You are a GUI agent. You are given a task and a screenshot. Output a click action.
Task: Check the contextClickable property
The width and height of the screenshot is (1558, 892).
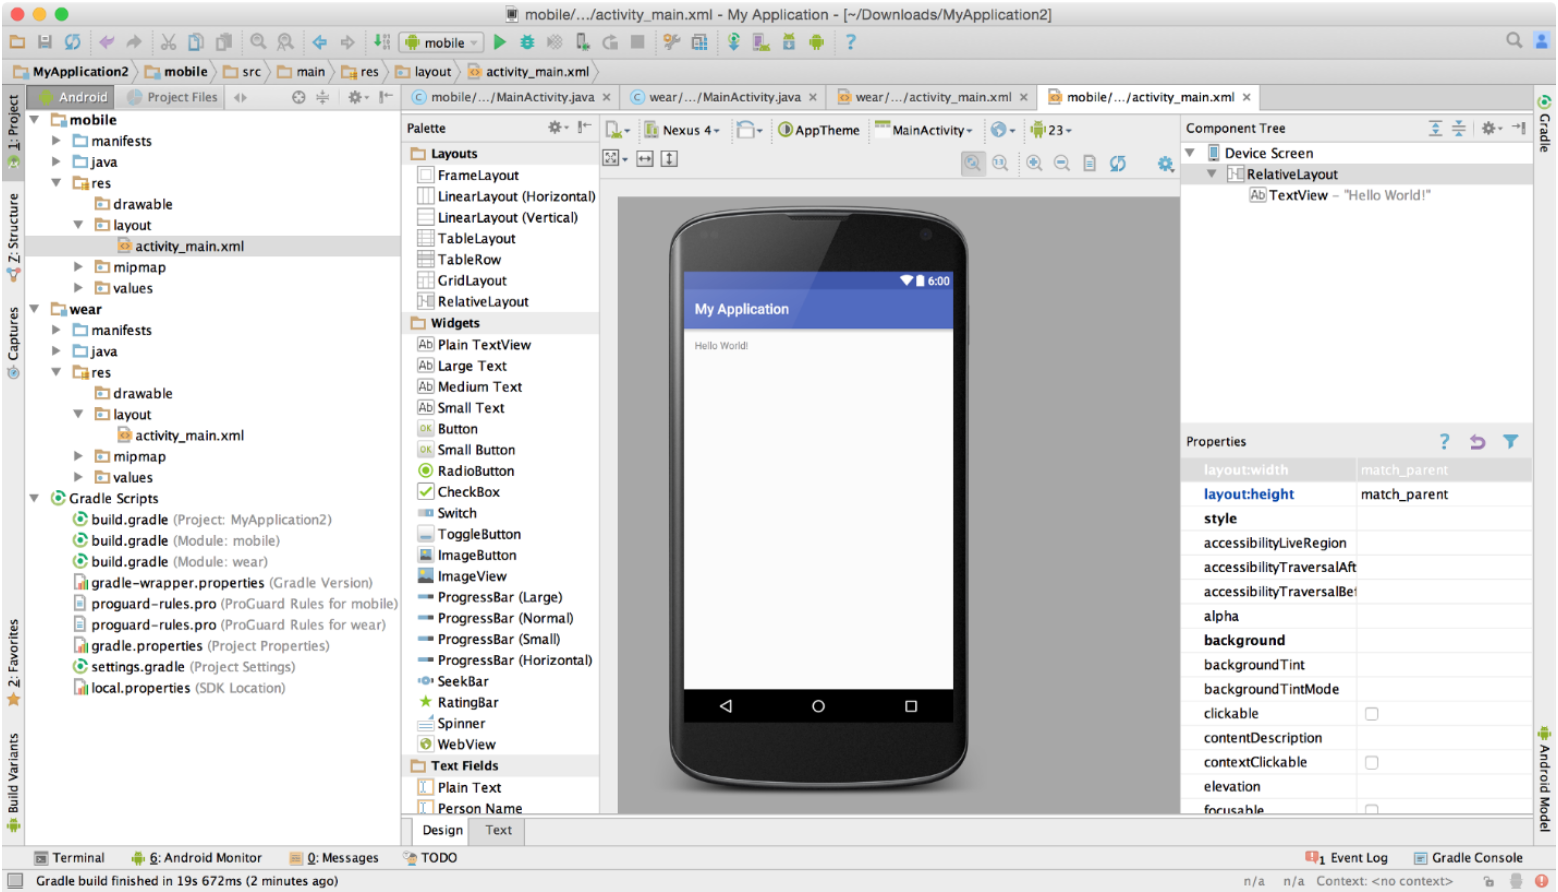tap(1371, 762)
